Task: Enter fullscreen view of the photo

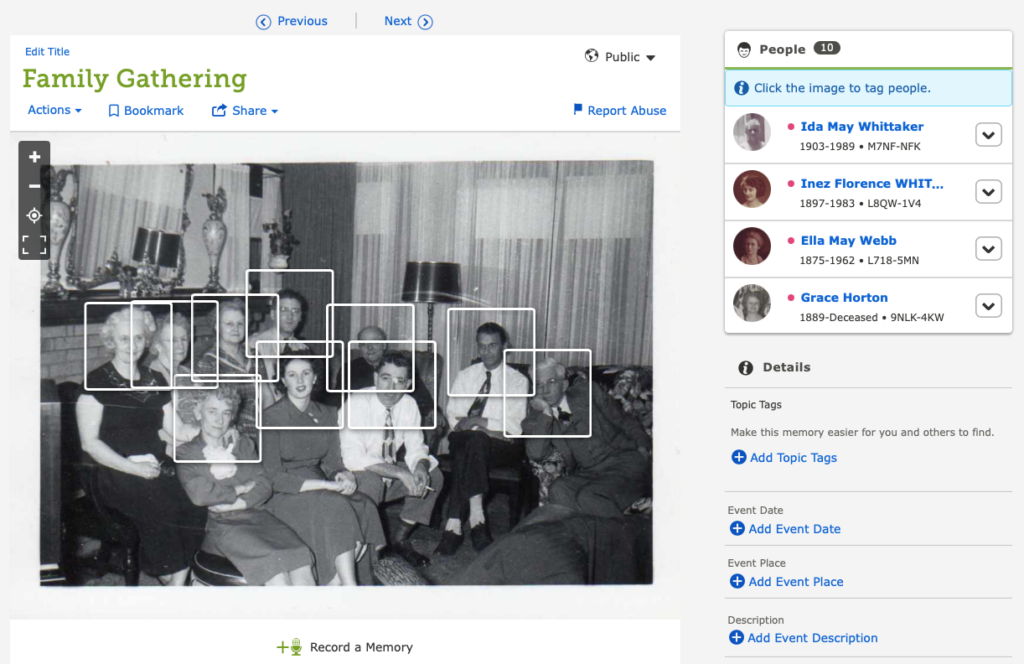Action: pyautogui.click(x=35, y=245)
